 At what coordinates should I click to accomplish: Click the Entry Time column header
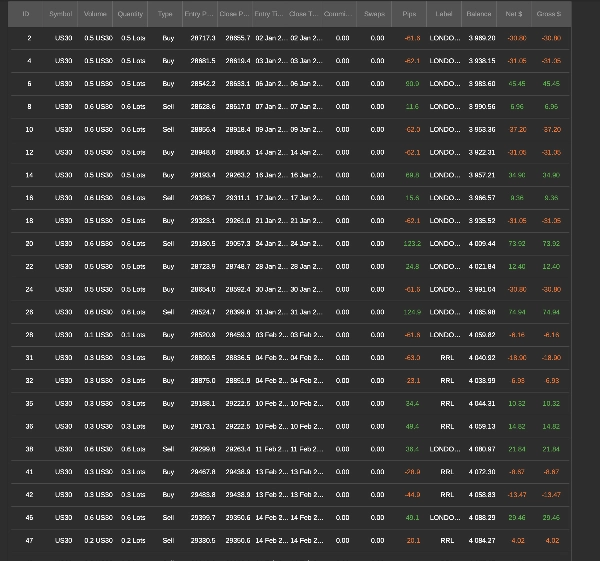click(269, 14)
